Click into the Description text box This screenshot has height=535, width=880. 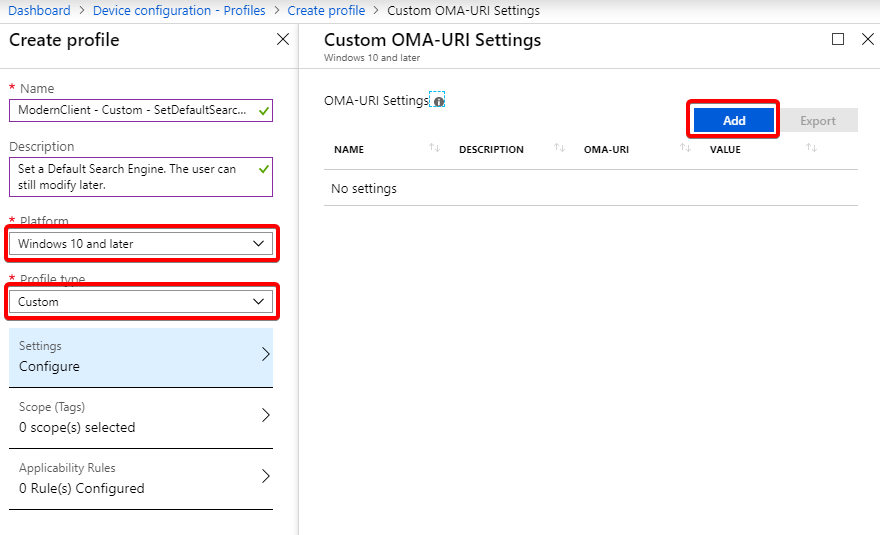(x=132, y=177)
